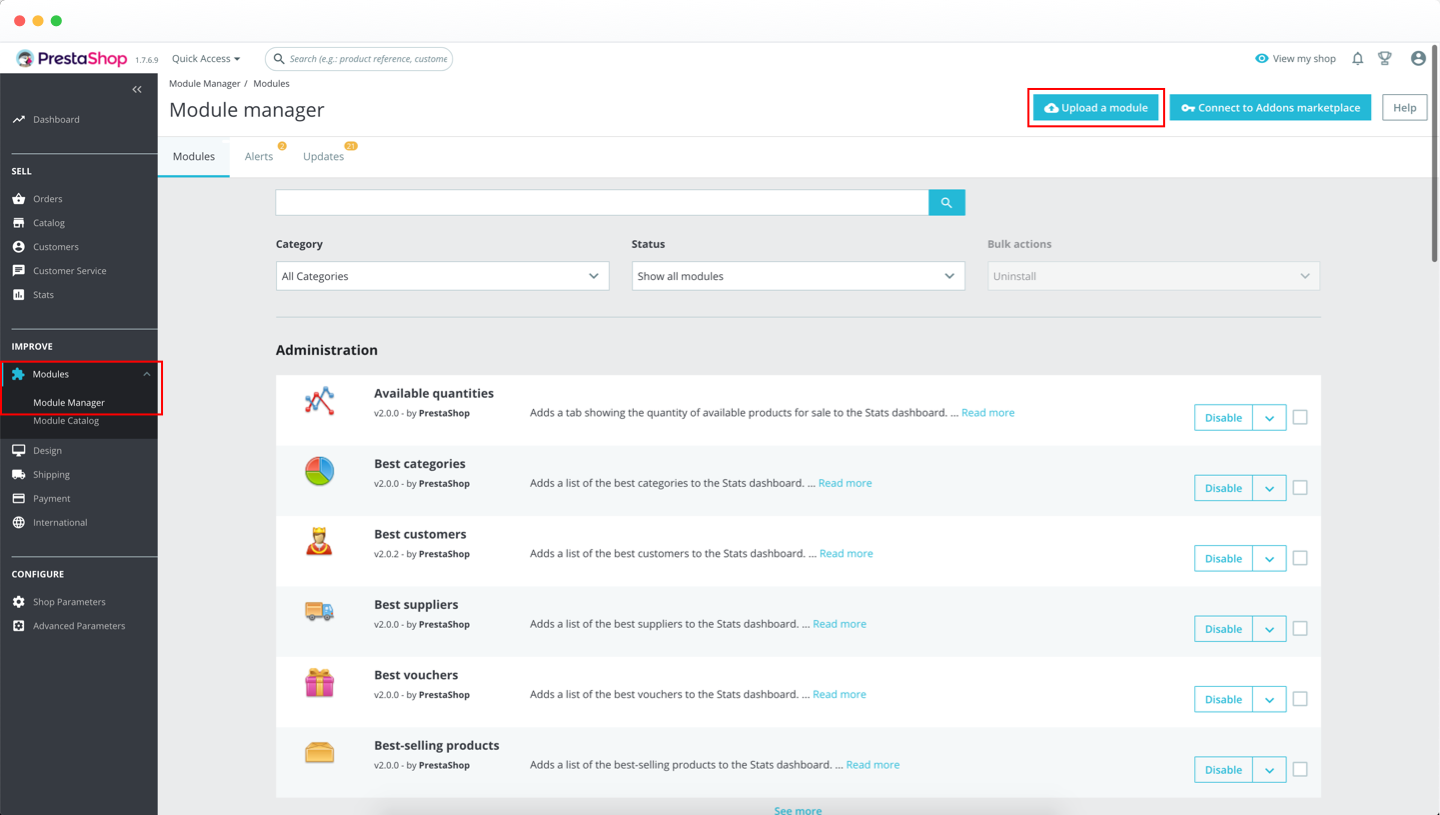Screen dimensions: 1440x815
Task: Click the Shipping truck icon
Action: pyautogui.click(x=19, y=475)
